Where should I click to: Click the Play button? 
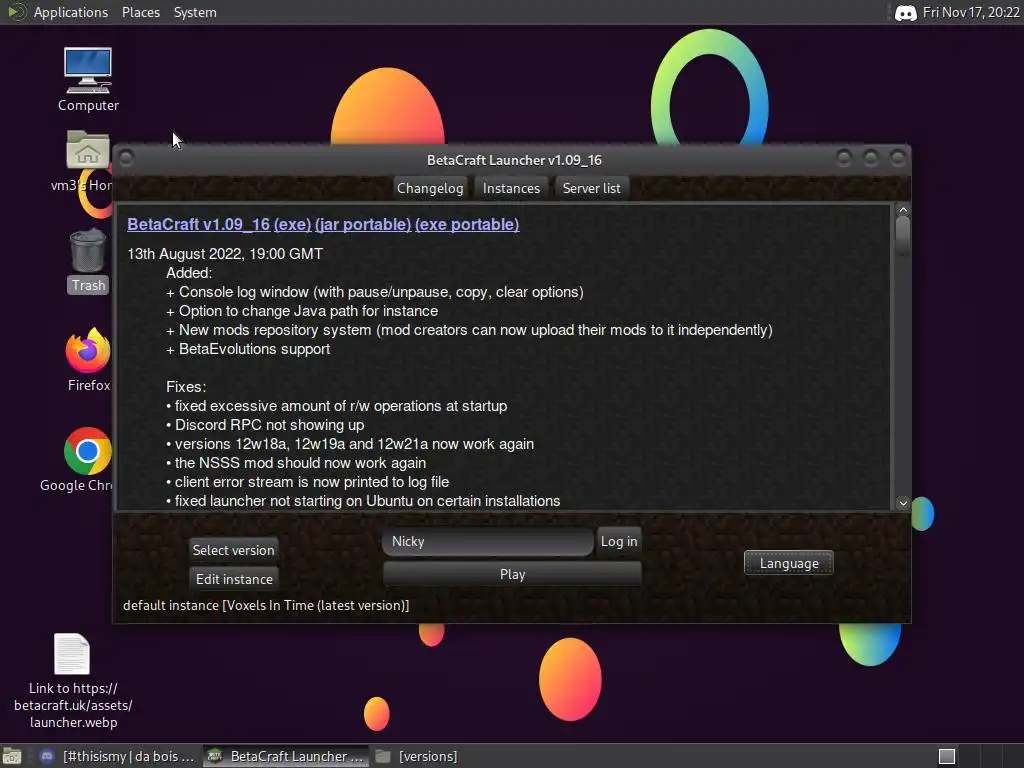(512, 574)
